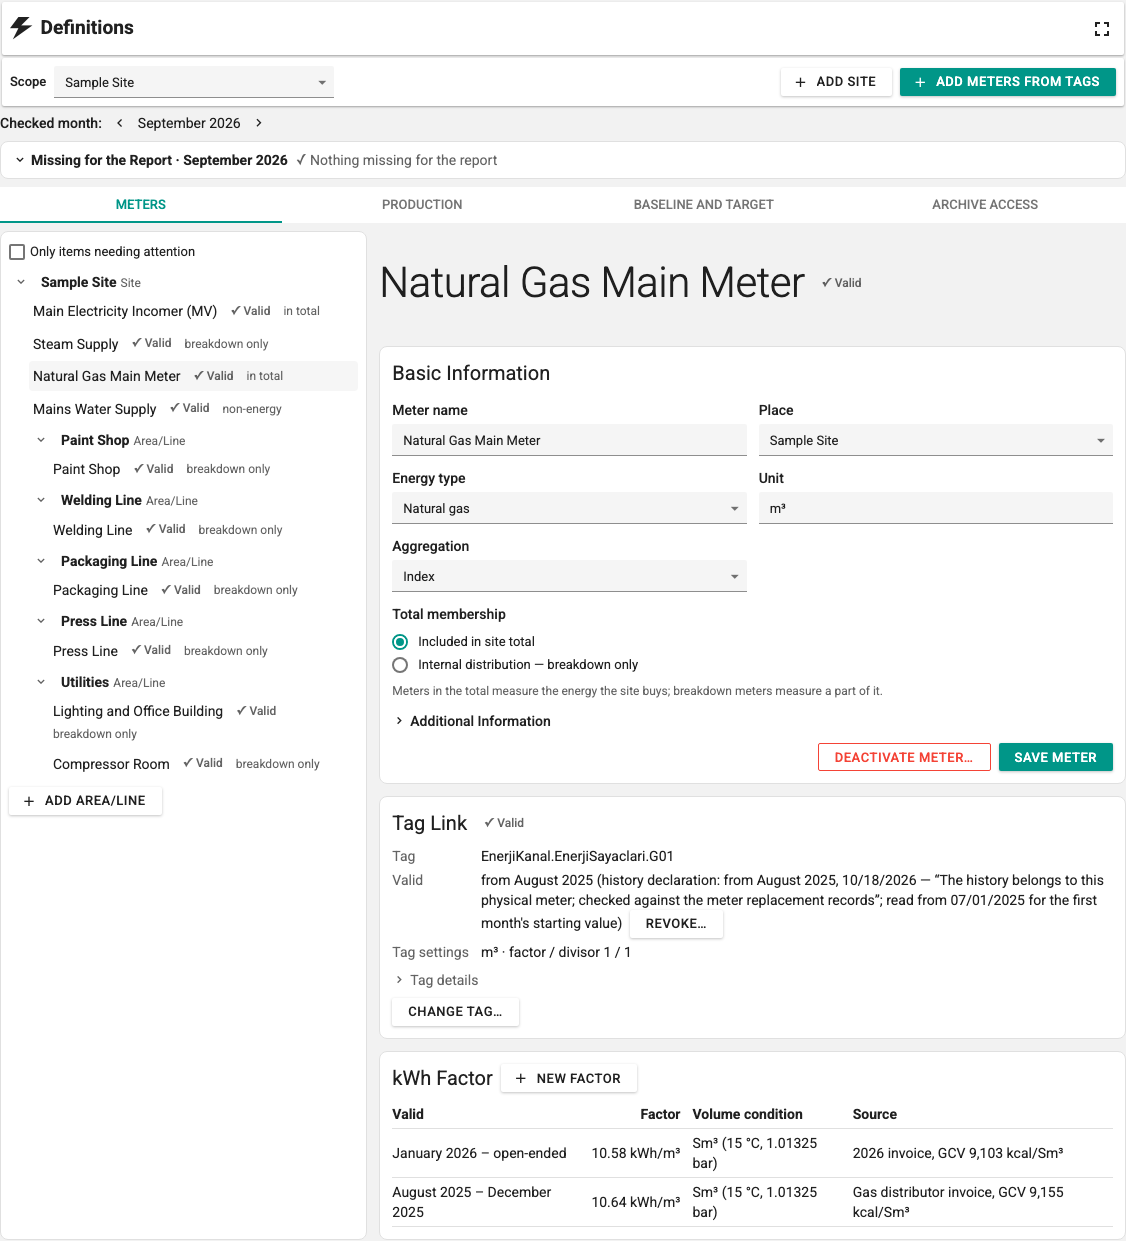This screenshot has height=1241, width=1126.
Task: Switch to the Meters tab
Action: (x=141, y=204)
